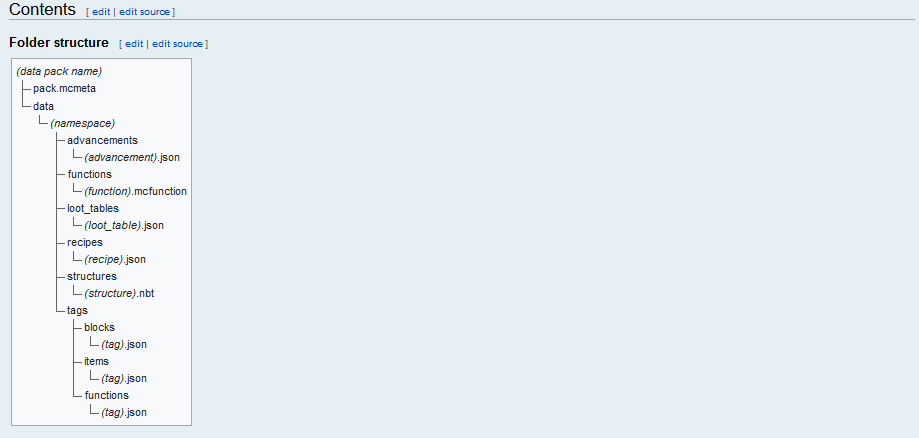Viewport: 919px width, 438px height.
Task: Click the blocks subfolder under tags
Action: pos(100,327)
